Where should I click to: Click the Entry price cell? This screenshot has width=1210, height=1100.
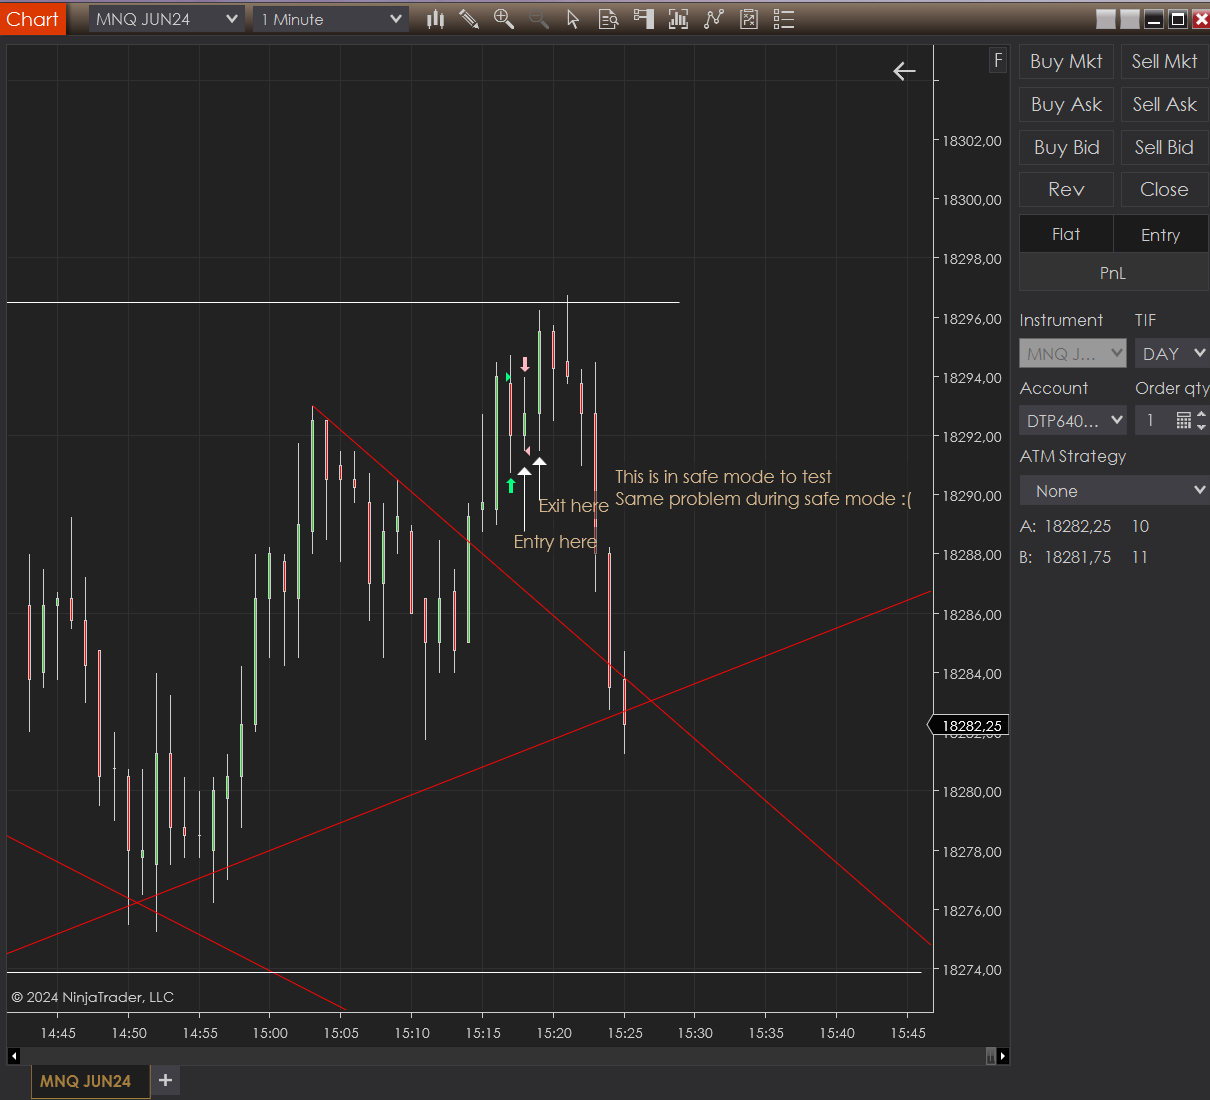click(x=1160, y=234)
